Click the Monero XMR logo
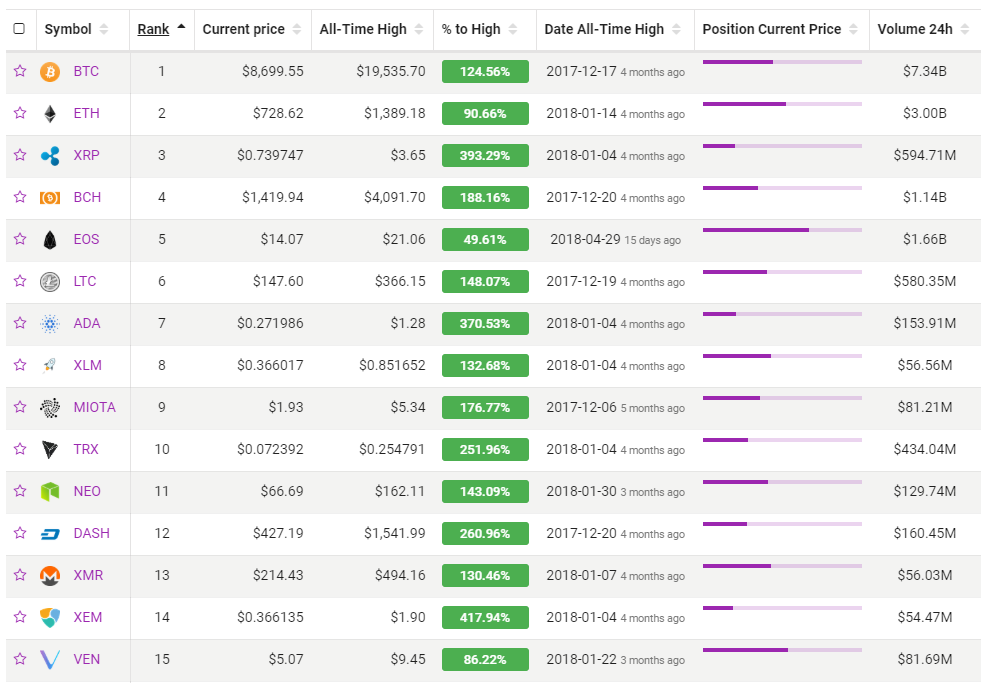Image resolution: width=986 pixels, height=683 pixels. pos(50,575)
